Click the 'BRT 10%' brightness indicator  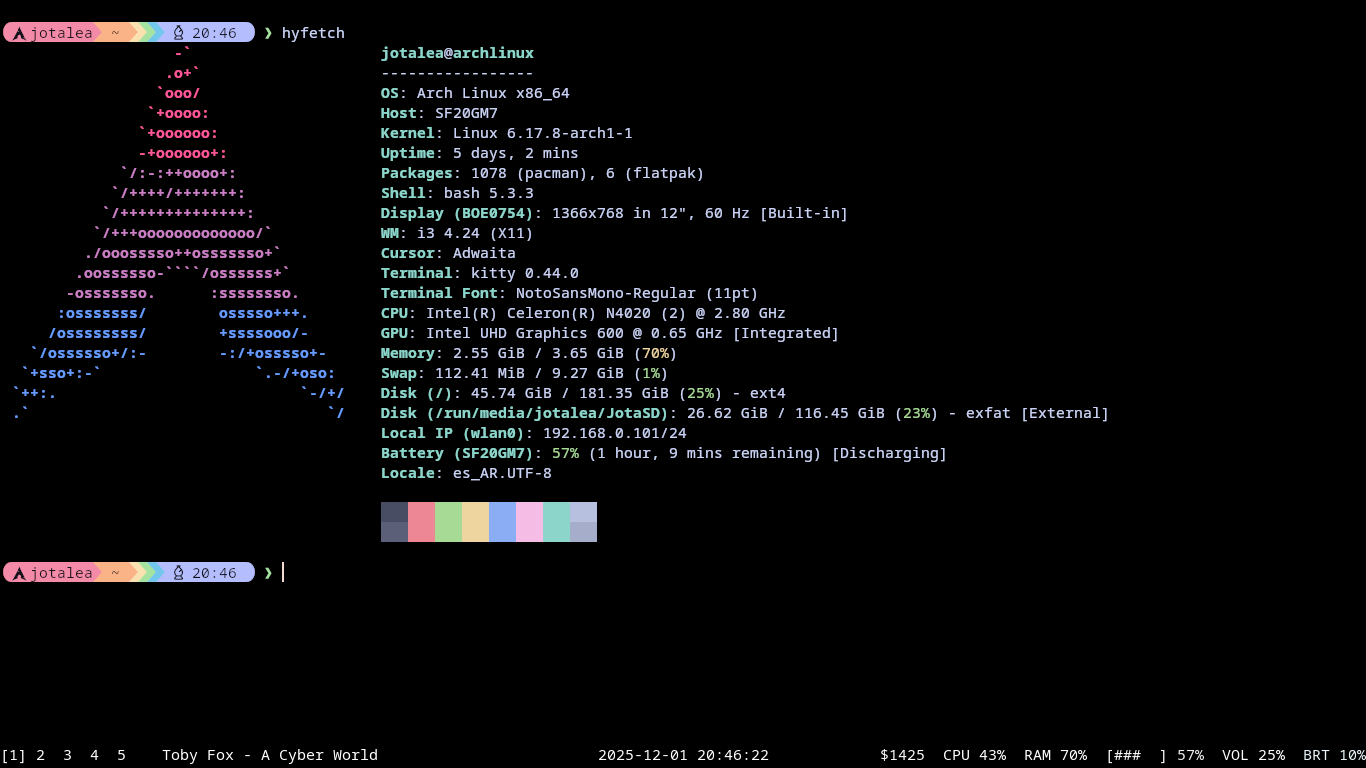[1334, 755]
